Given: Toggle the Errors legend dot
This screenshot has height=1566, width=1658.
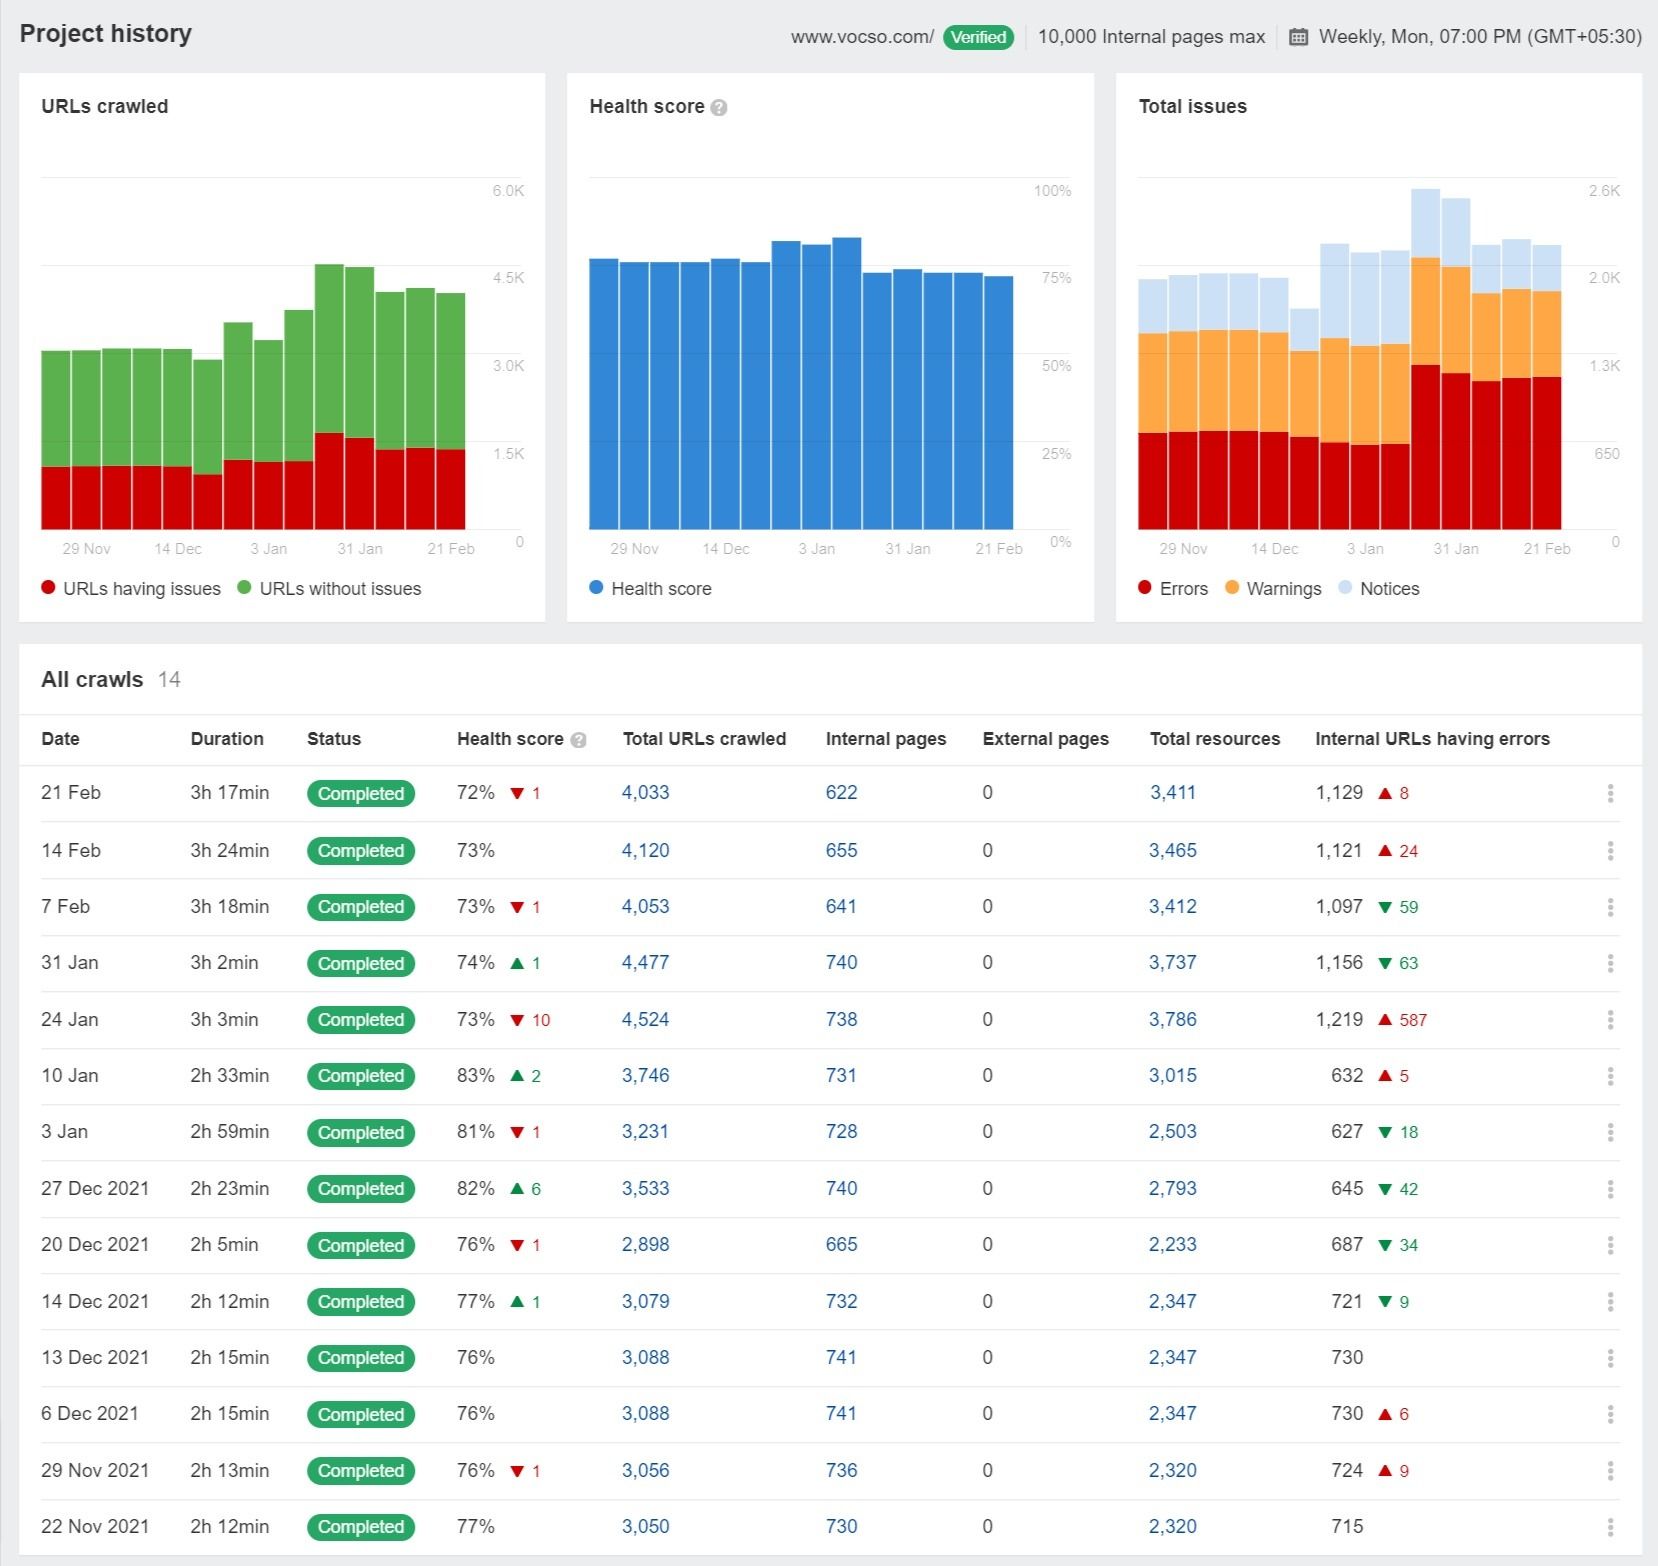Looking at the screenshot, I should [1145, 587].
